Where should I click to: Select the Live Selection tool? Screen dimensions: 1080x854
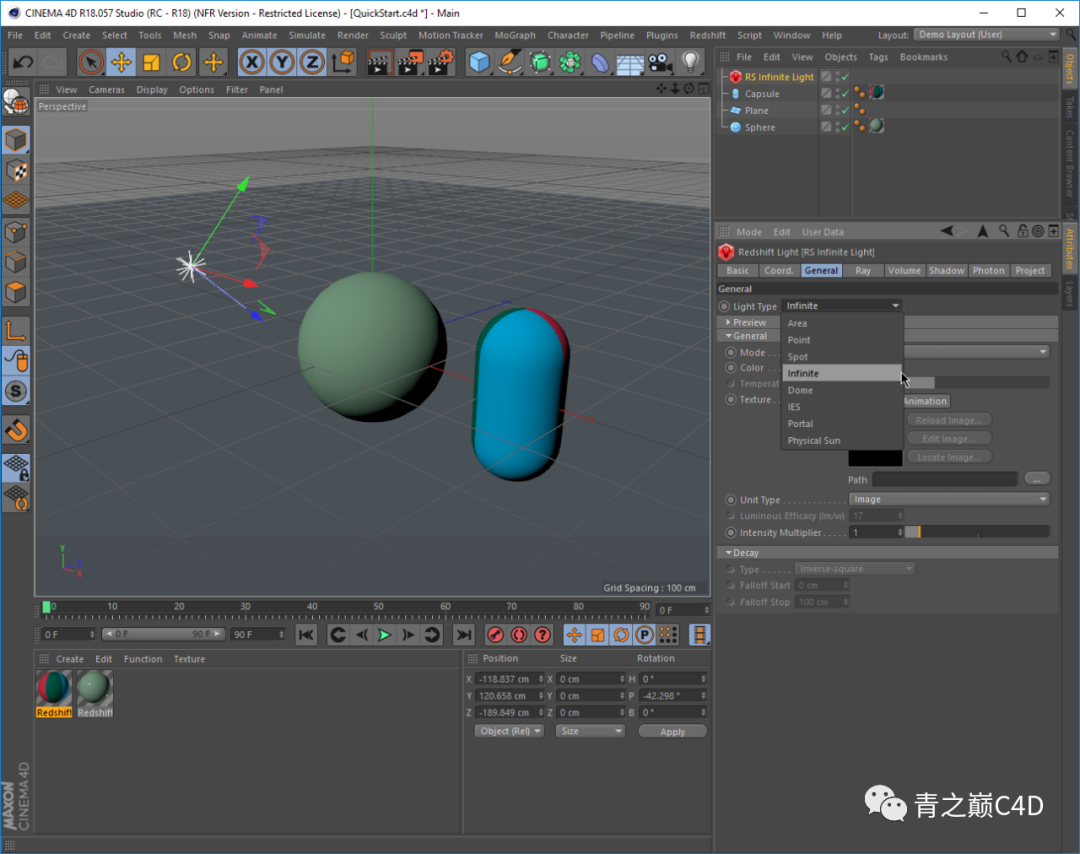[90, 63]
